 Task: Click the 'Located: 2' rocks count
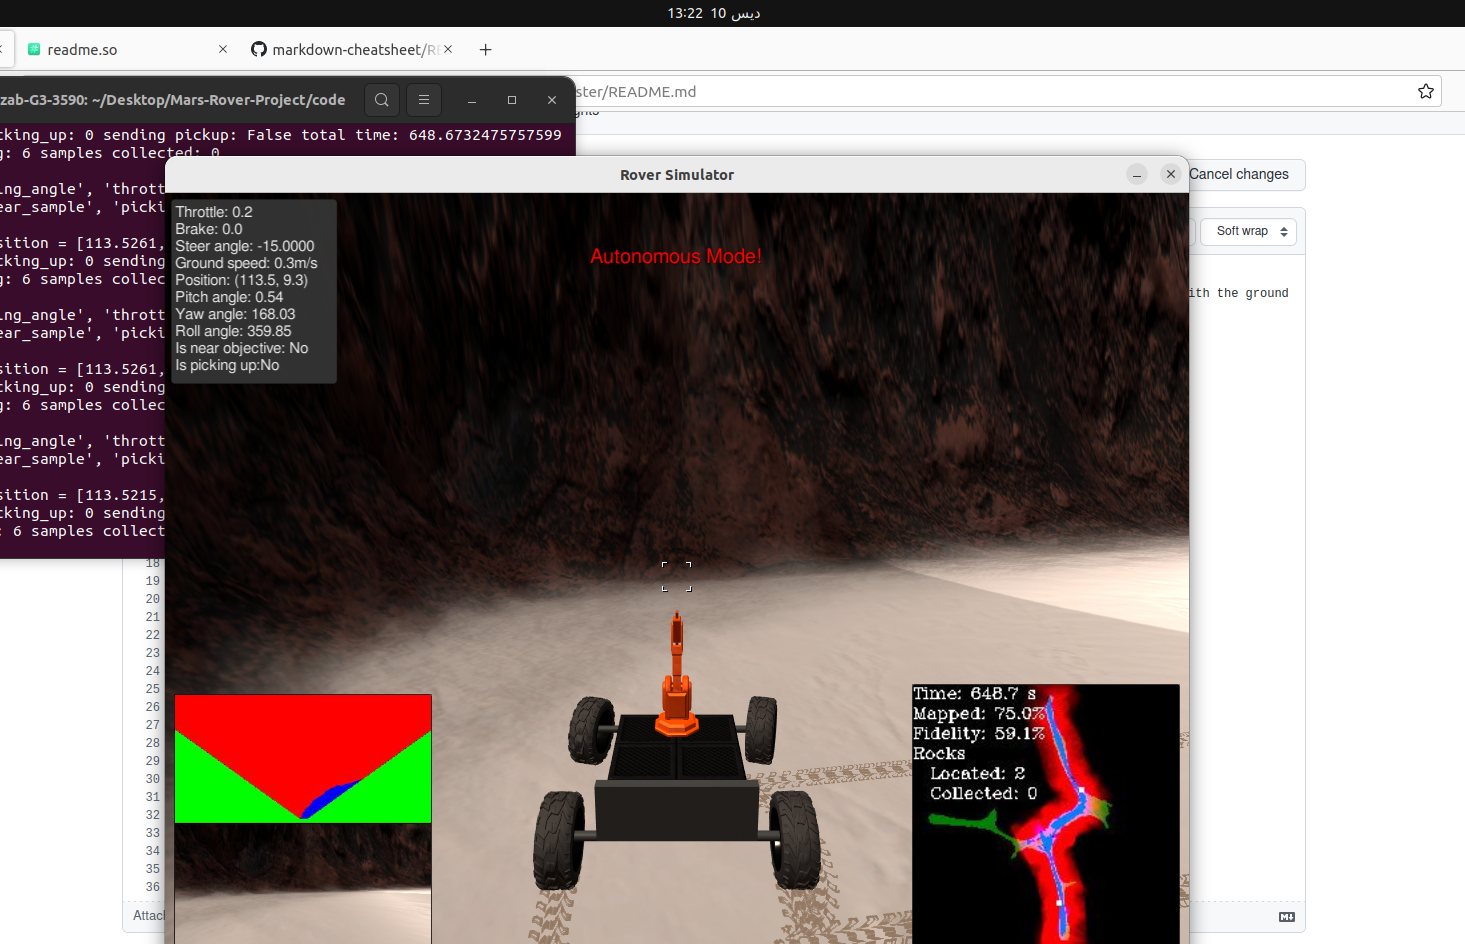977,774
